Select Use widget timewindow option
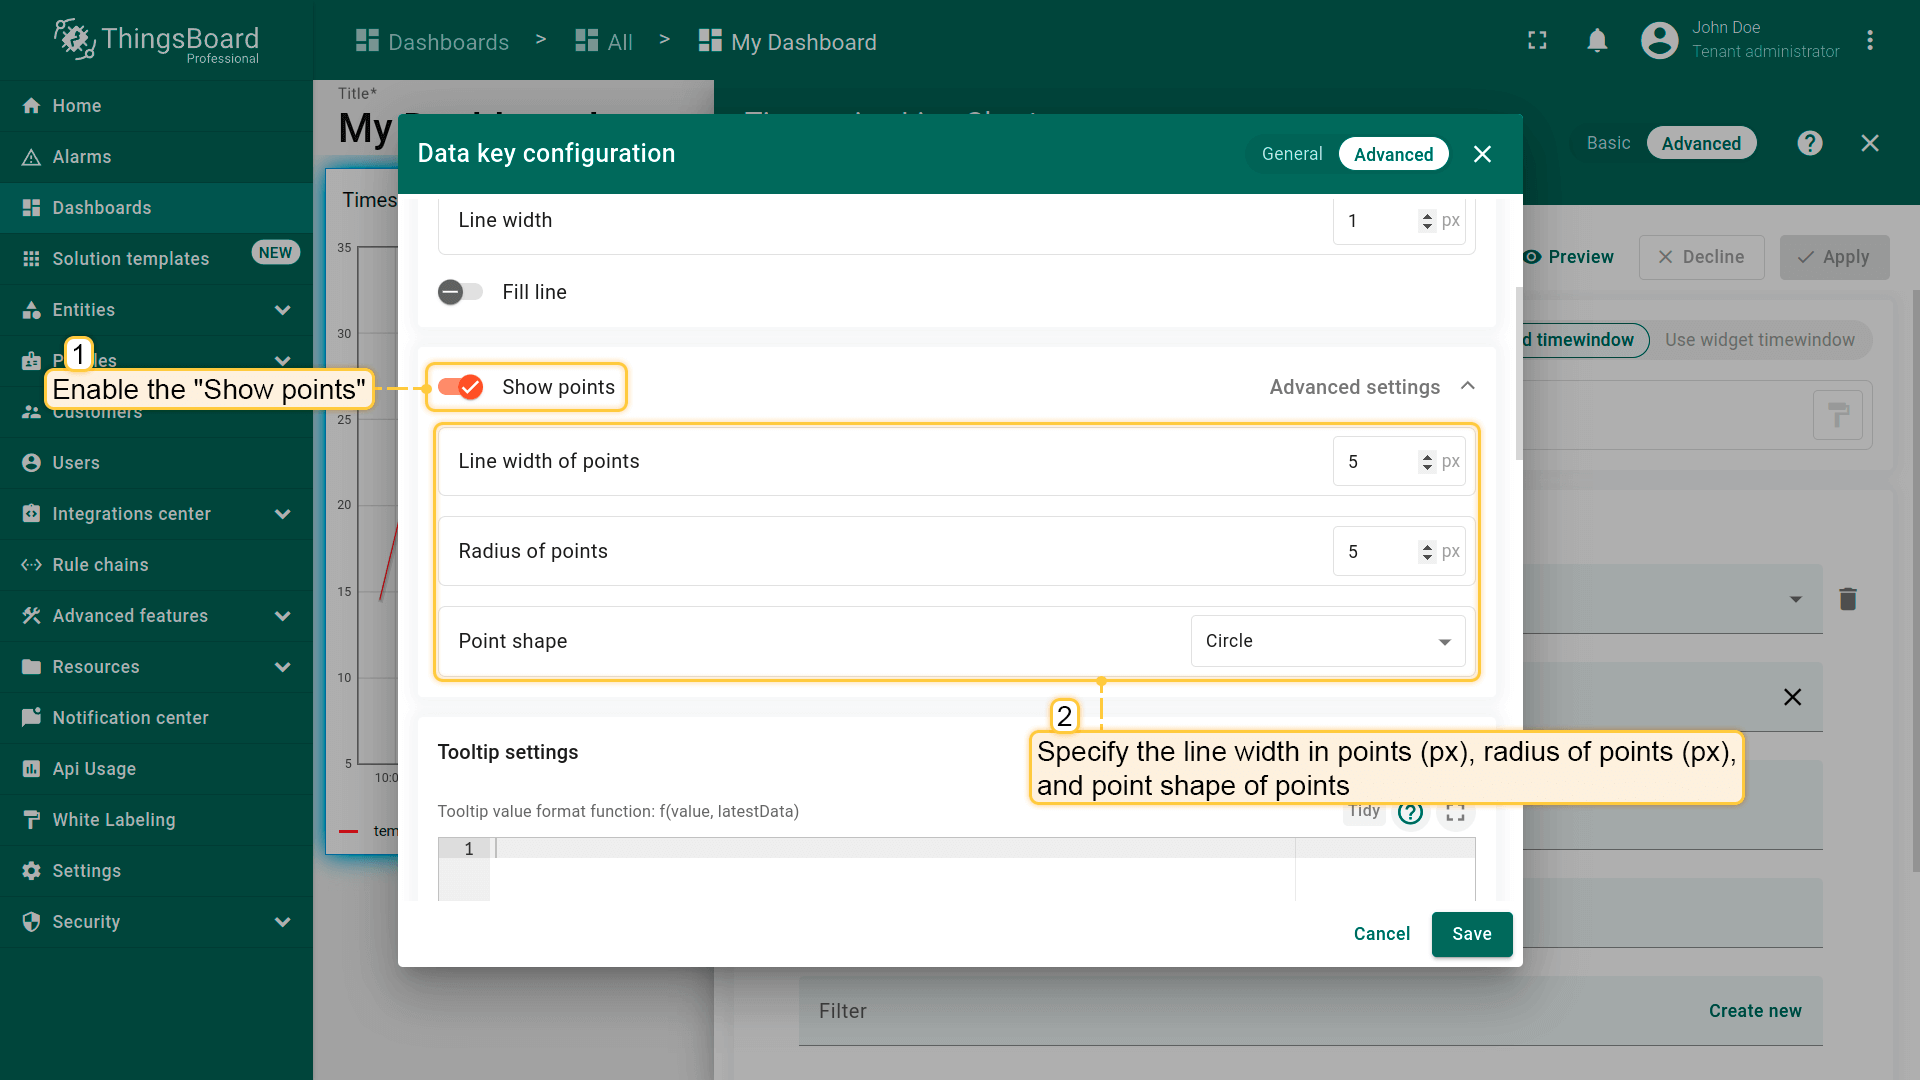Screen dimensions: 1920x1080 tap(1759, 340)
